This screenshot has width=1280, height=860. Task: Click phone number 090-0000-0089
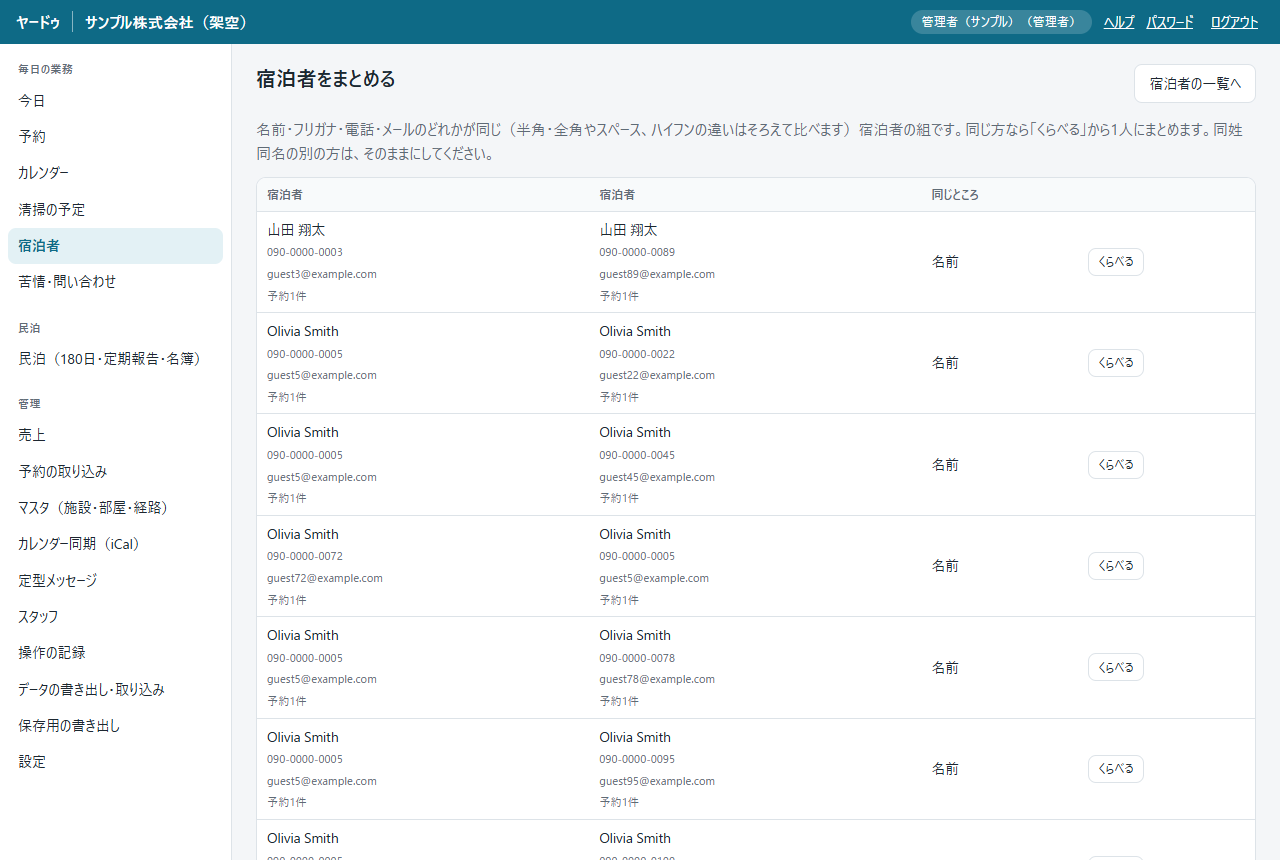click(637, 252)
